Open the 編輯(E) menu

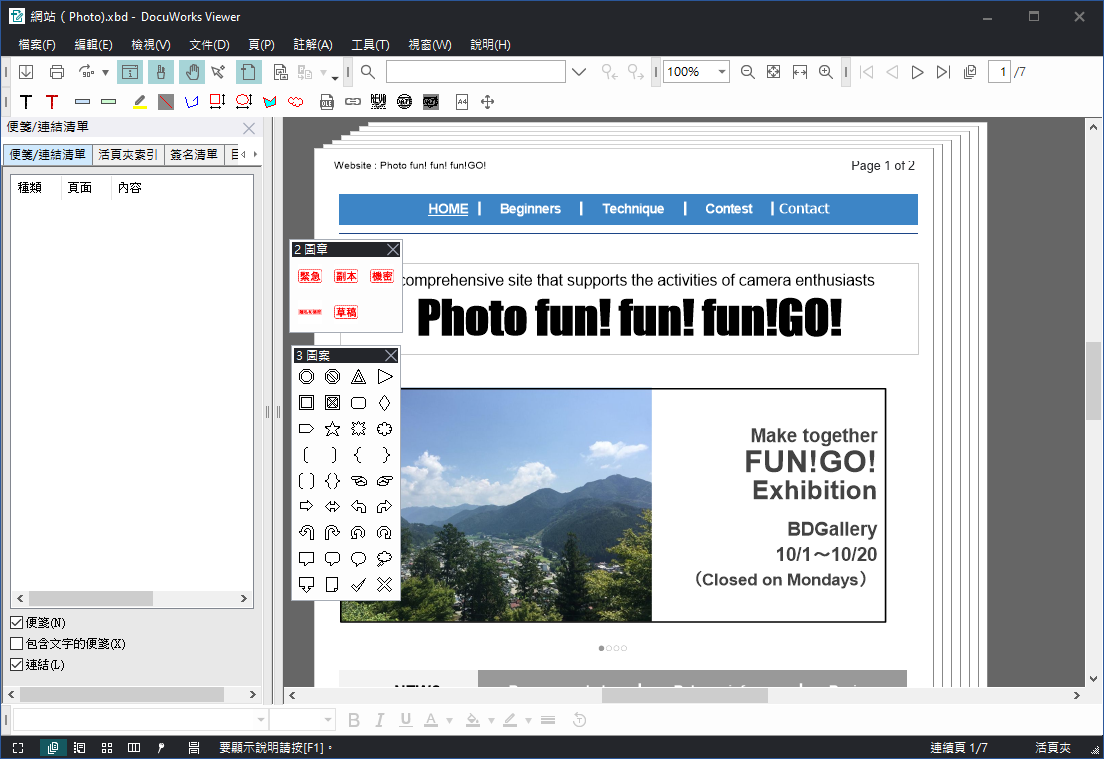tap(94, 44)
